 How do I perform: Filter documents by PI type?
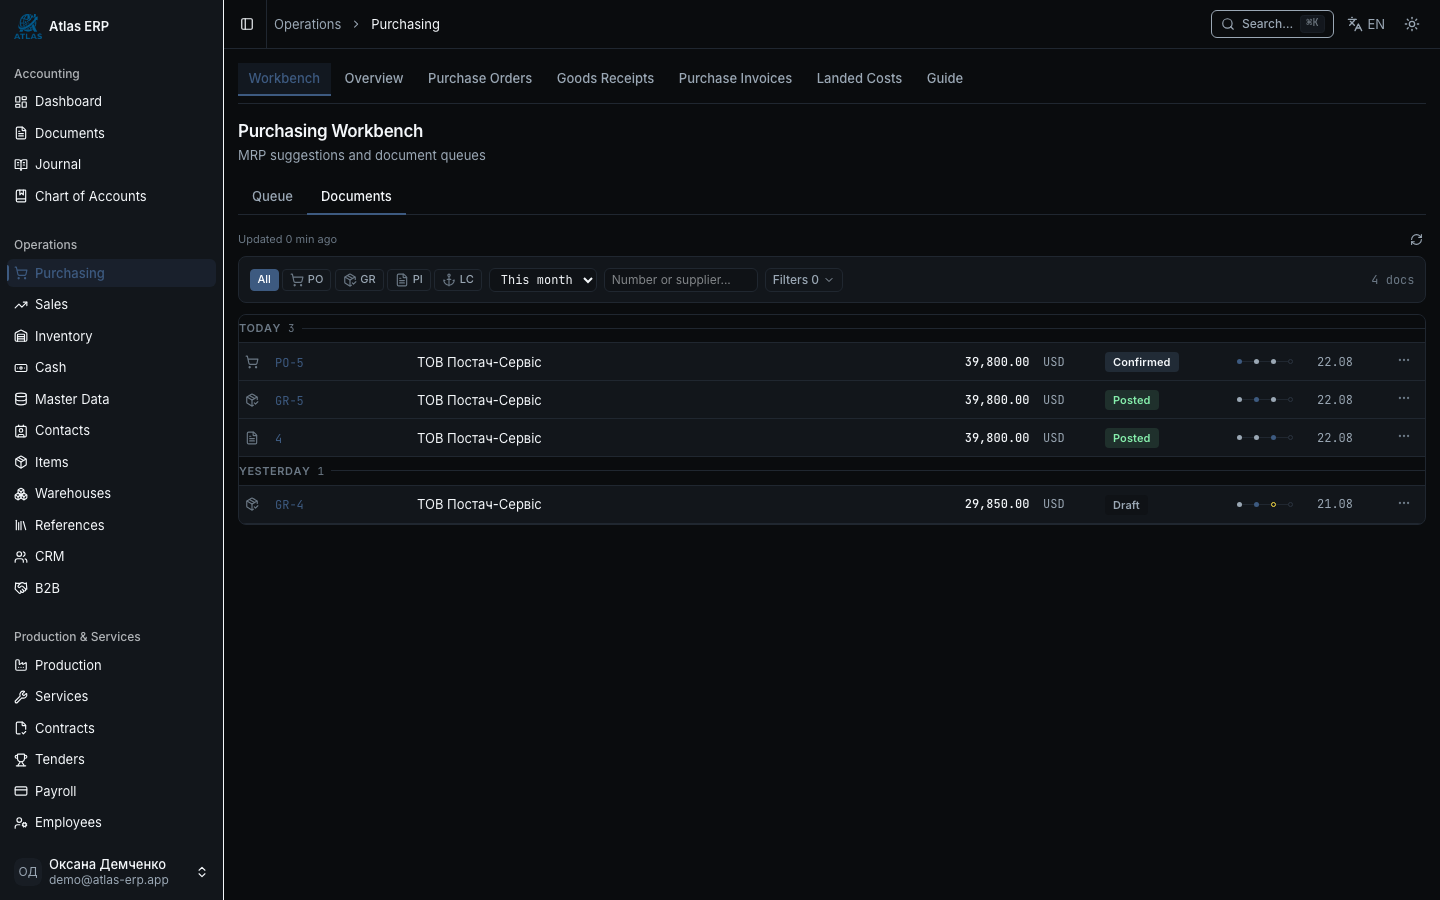coord(409,280)
